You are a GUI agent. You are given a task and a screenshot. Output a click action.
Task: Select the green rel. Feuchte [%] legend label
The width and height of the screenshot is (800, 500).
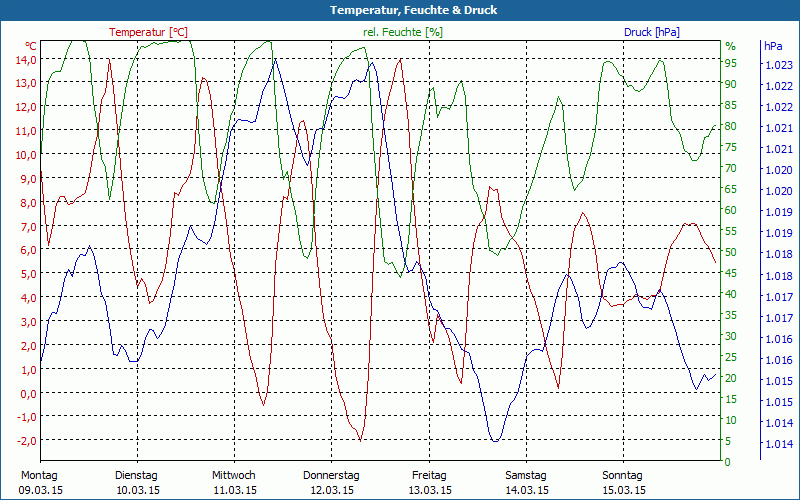click(402, 32)
